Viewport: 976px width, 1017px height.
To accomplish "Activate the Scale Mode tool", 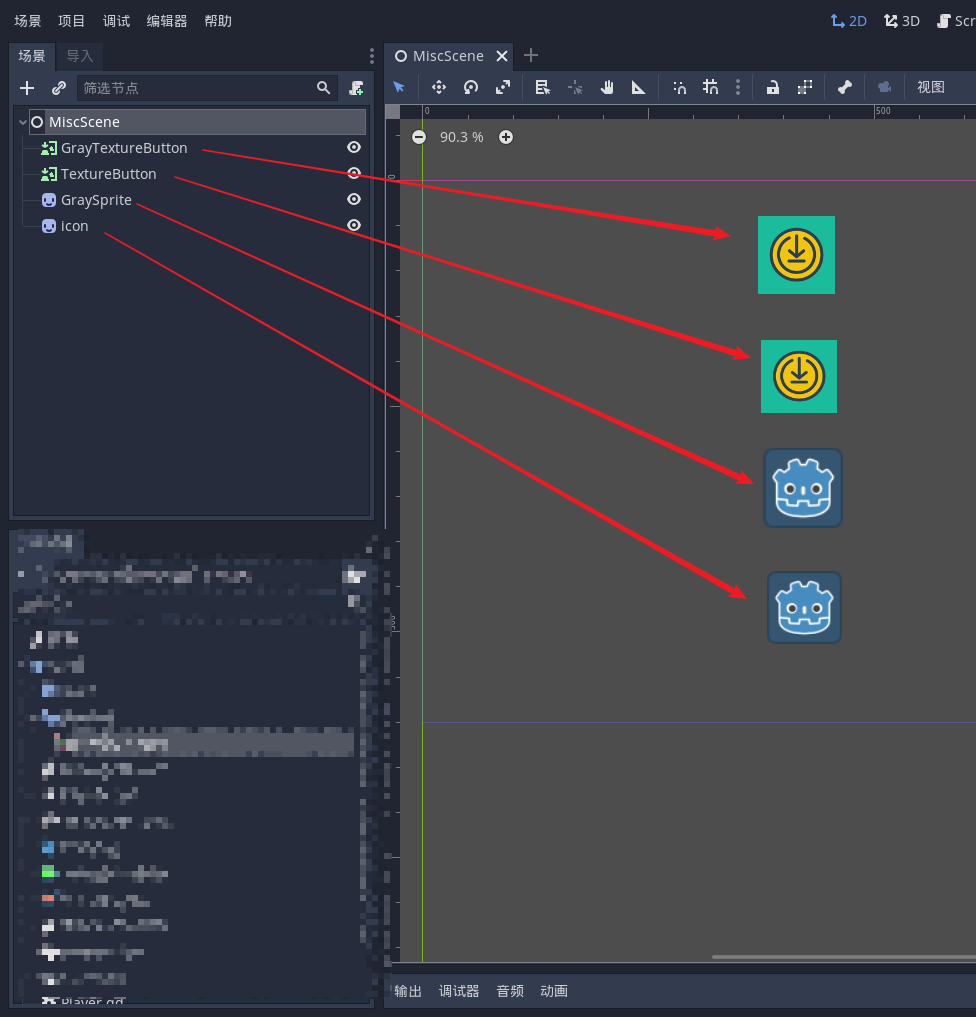I will coord(503,88).
